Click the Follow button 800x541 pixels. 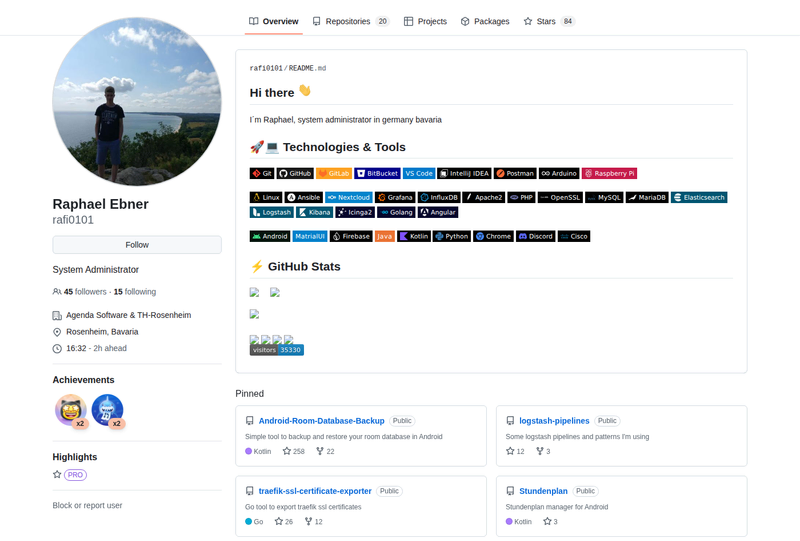point(137,245)
